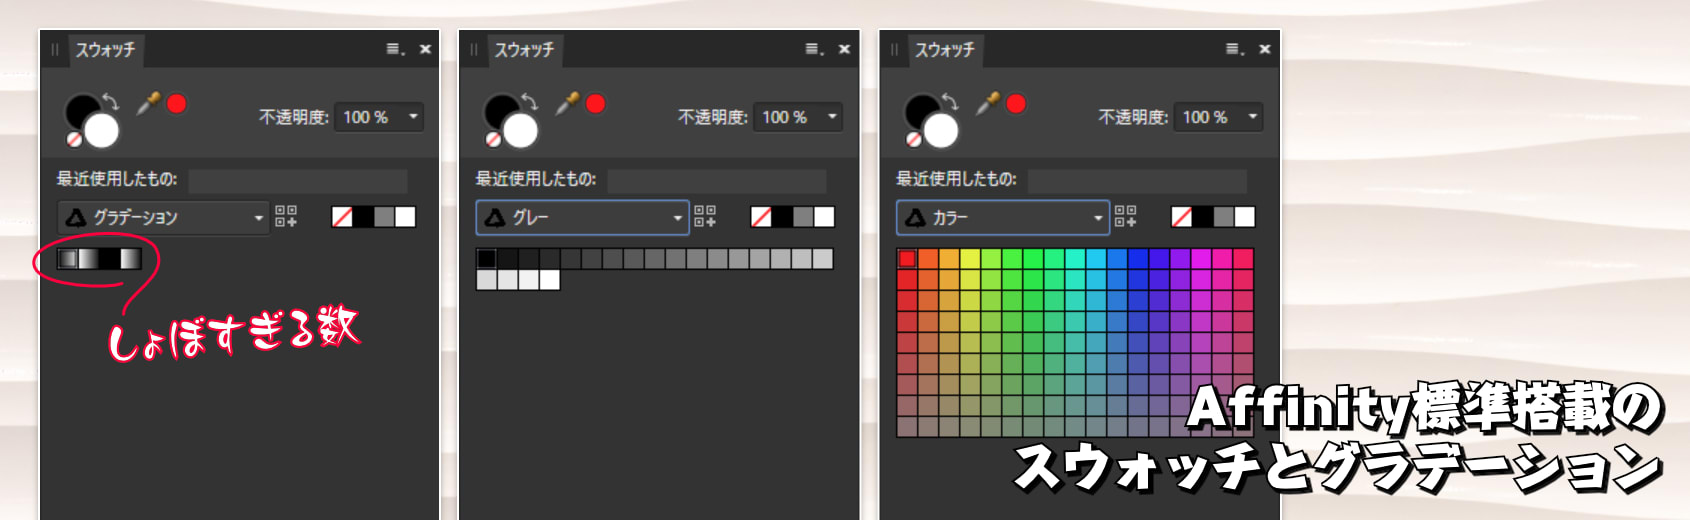Select スウォッチ tab in the グラデーション panel
Viewport: 1690px width, 520px height.
coord(105,49)
